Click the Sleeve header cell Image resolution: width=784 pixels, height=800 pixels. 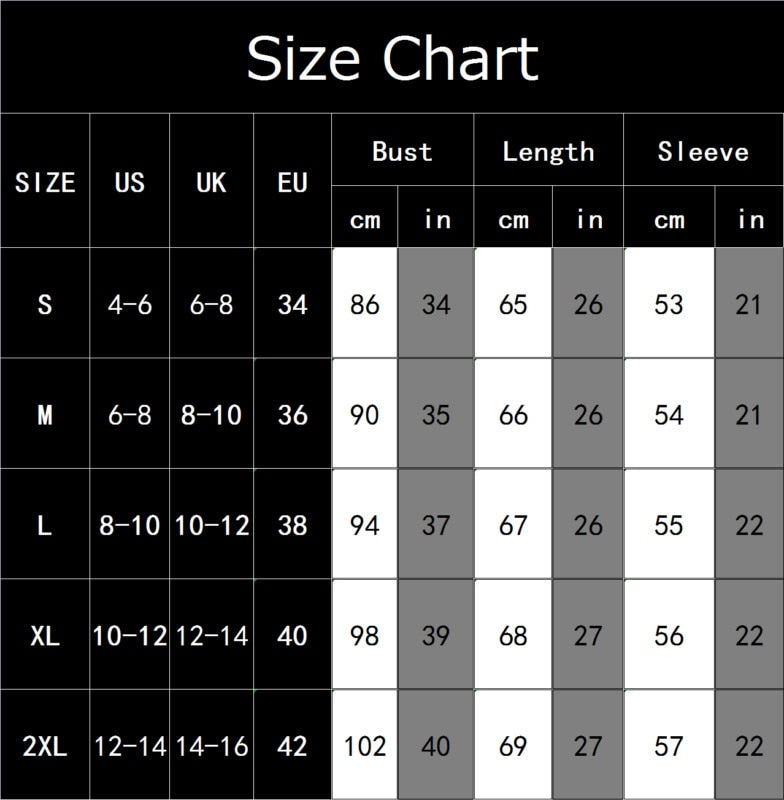coord(703,151)
